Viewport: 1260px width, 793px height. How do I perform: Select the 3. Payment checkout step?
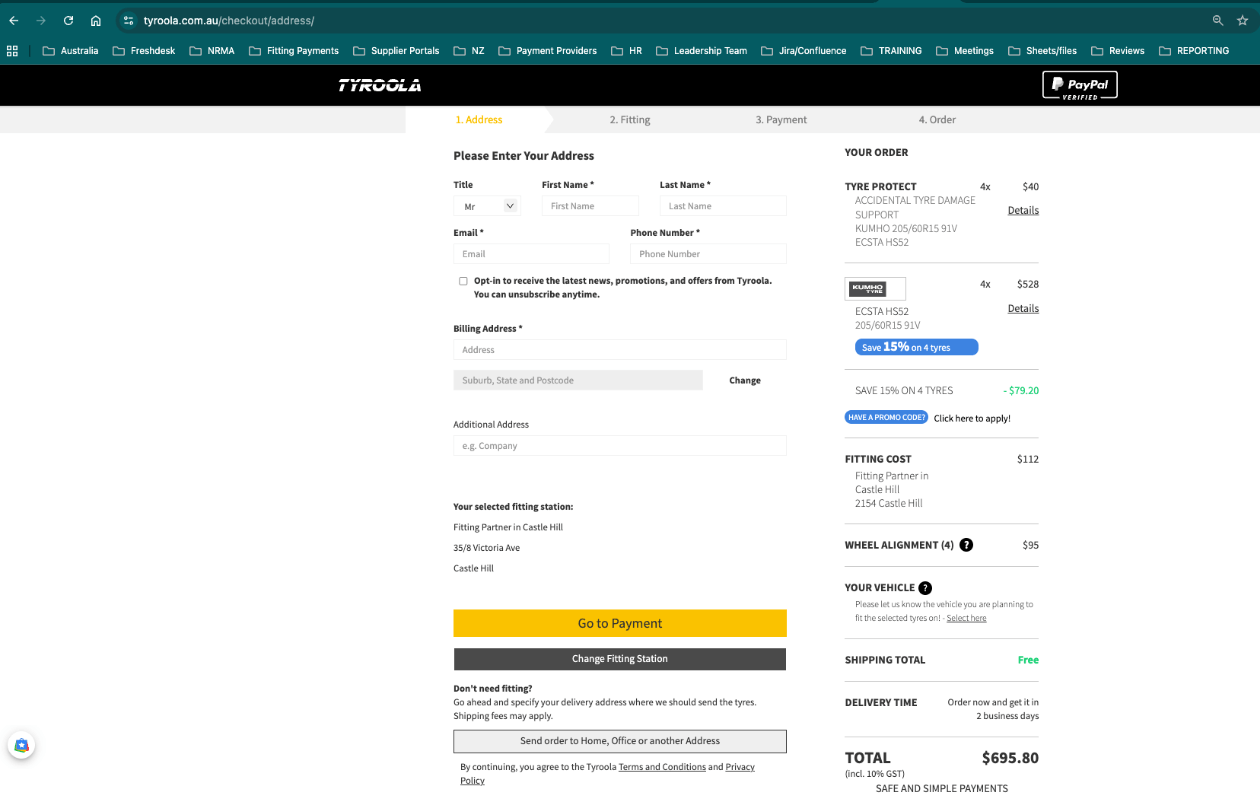(781, 120)
